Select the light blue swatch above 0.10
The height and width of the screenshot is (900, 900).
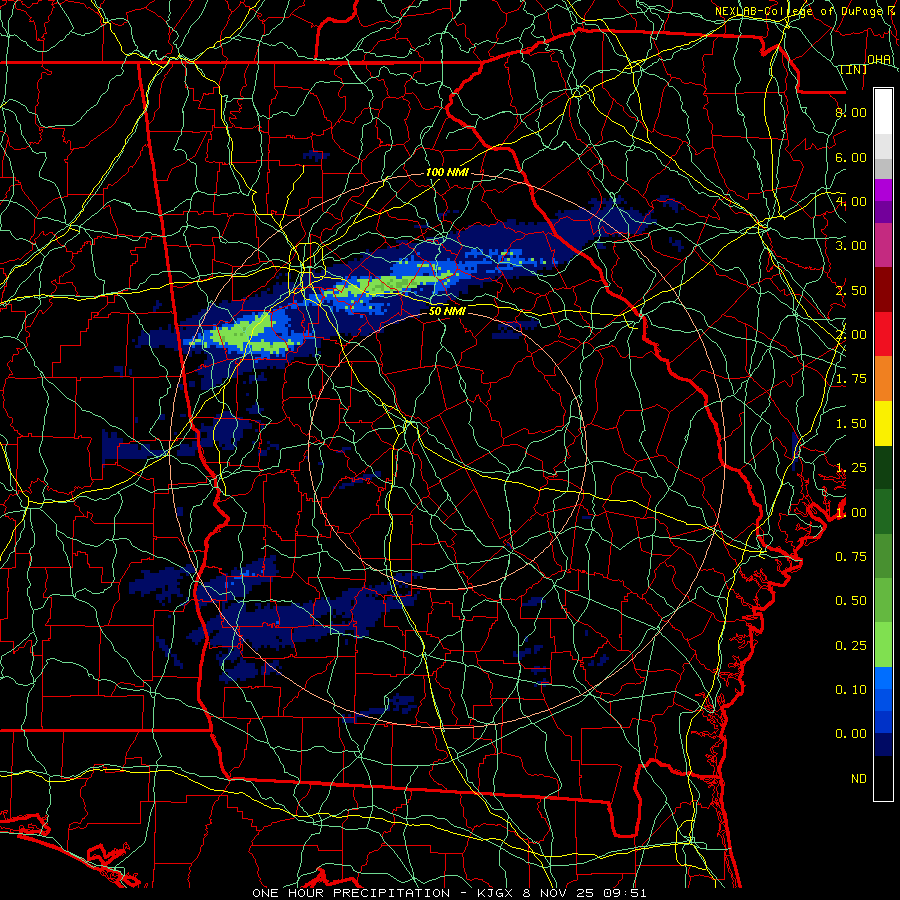[883, 678]
